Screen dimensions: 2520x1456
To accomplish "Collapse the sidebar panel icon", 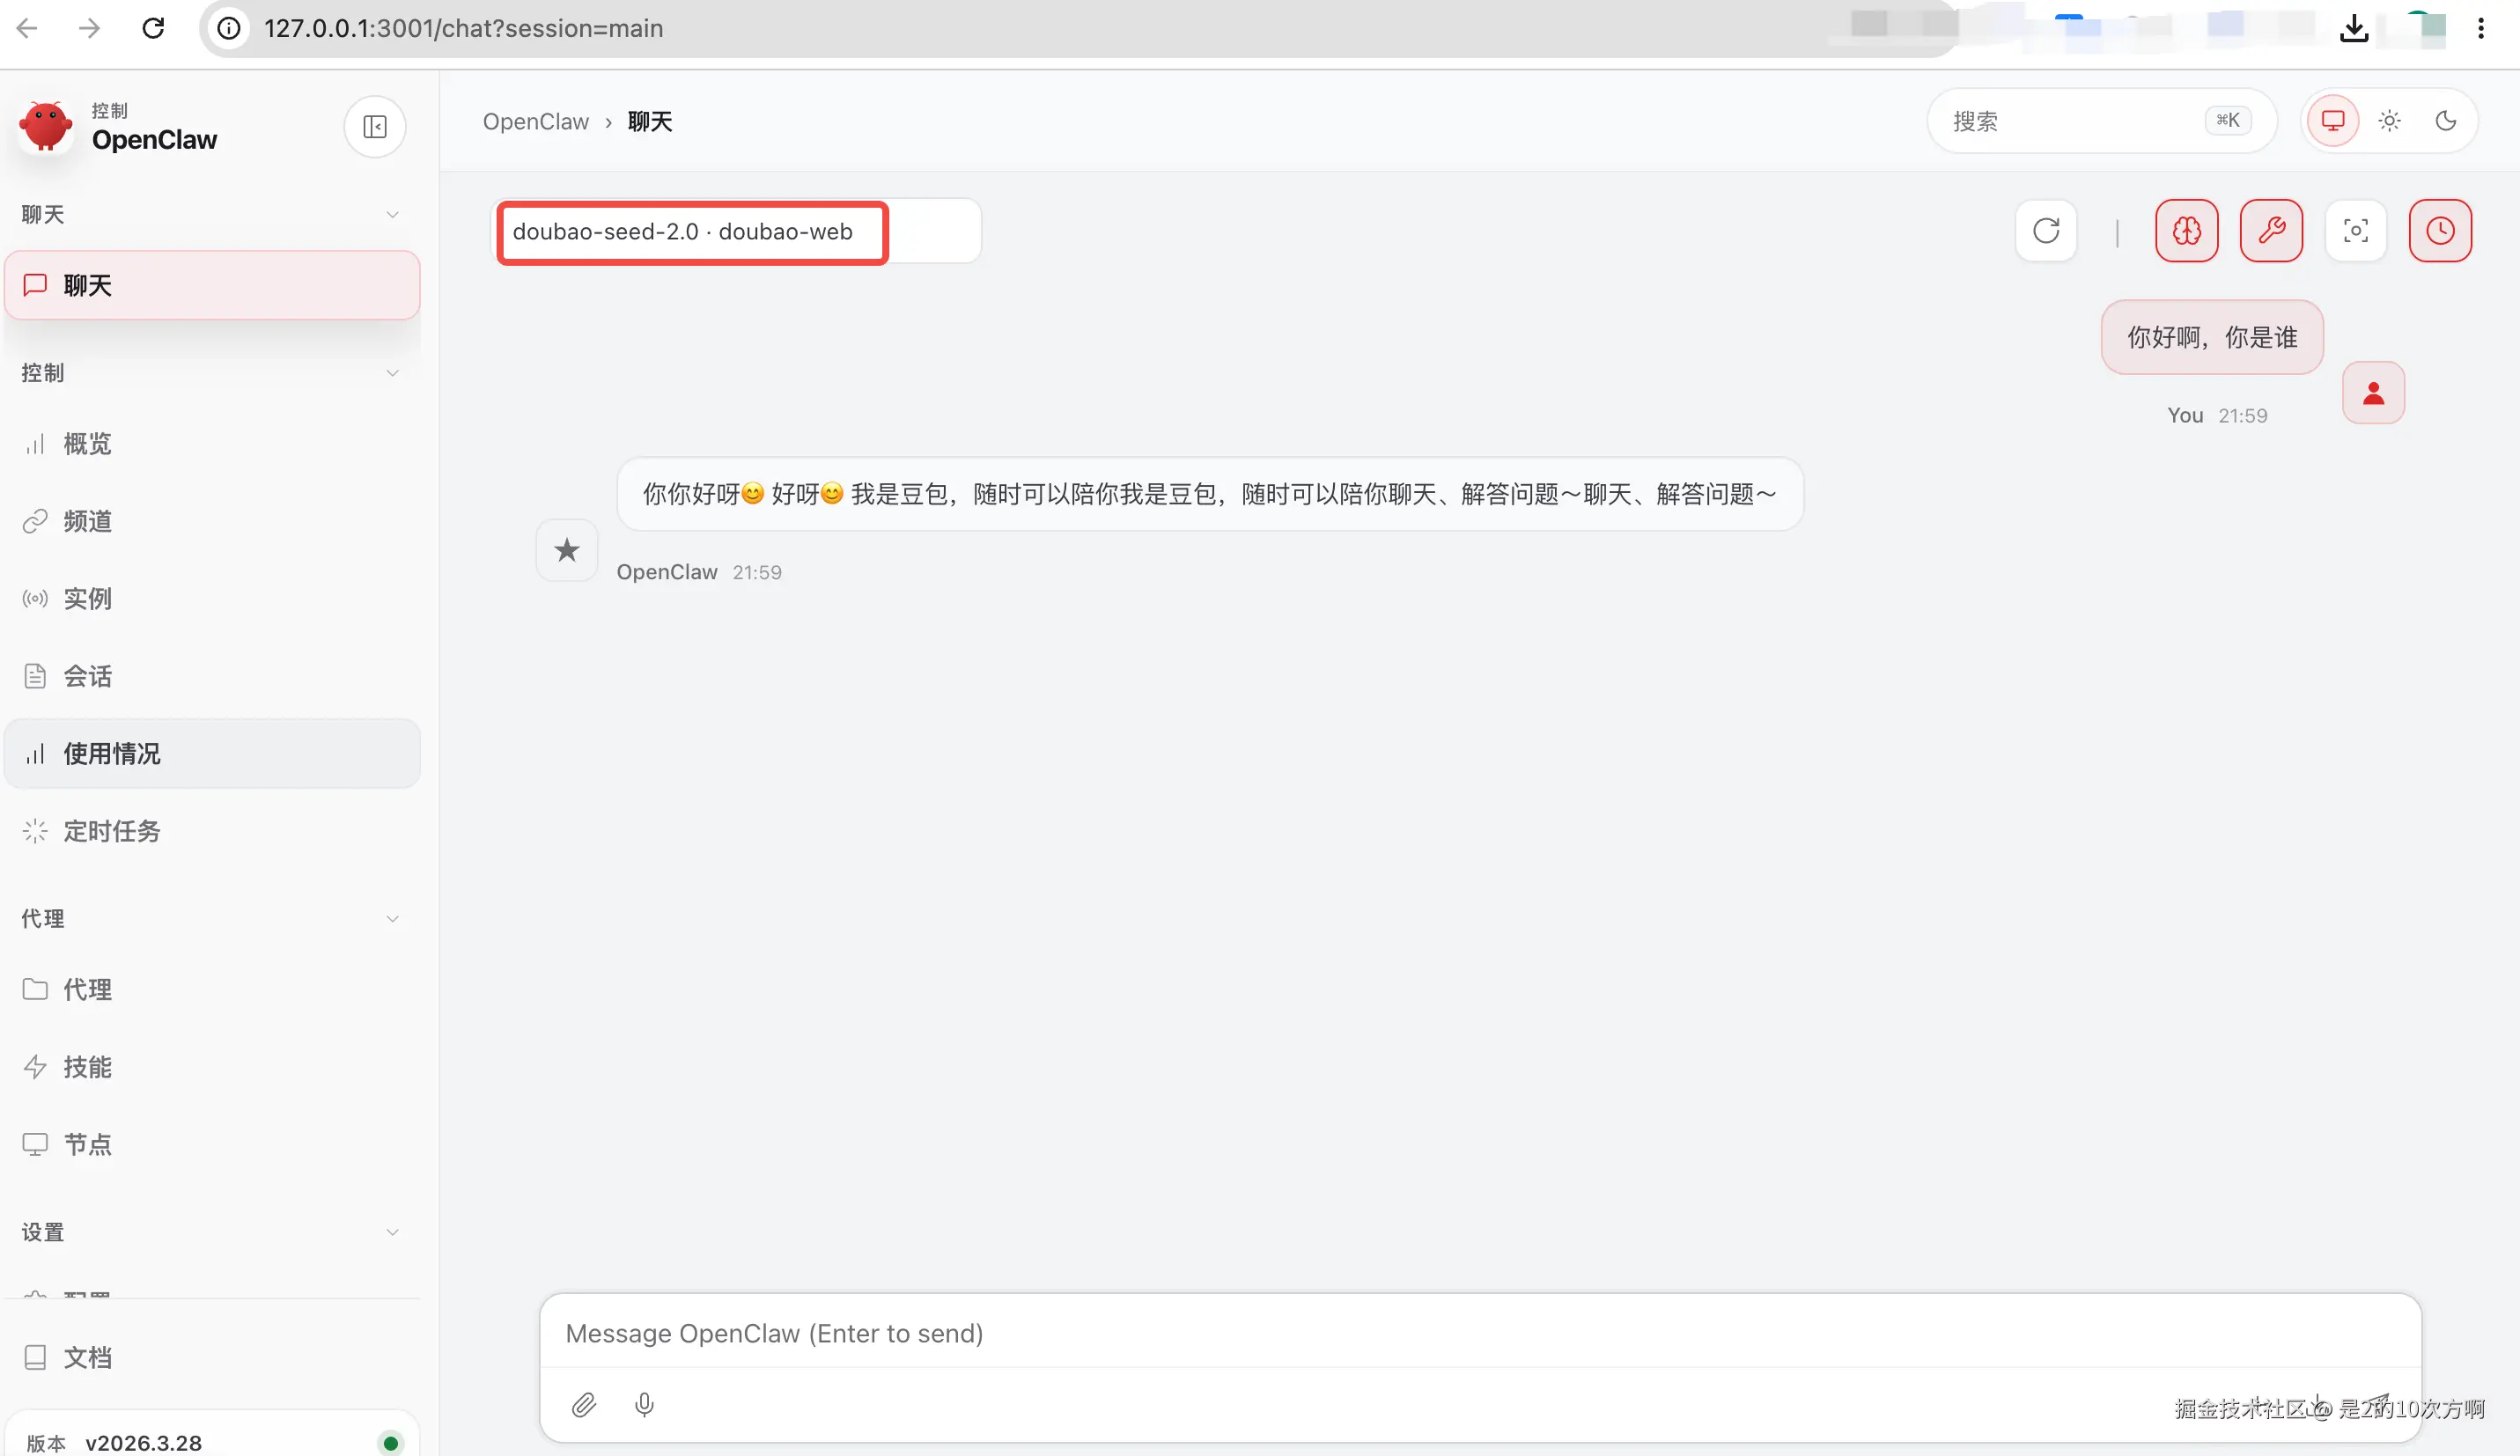I will coord(375,127).
